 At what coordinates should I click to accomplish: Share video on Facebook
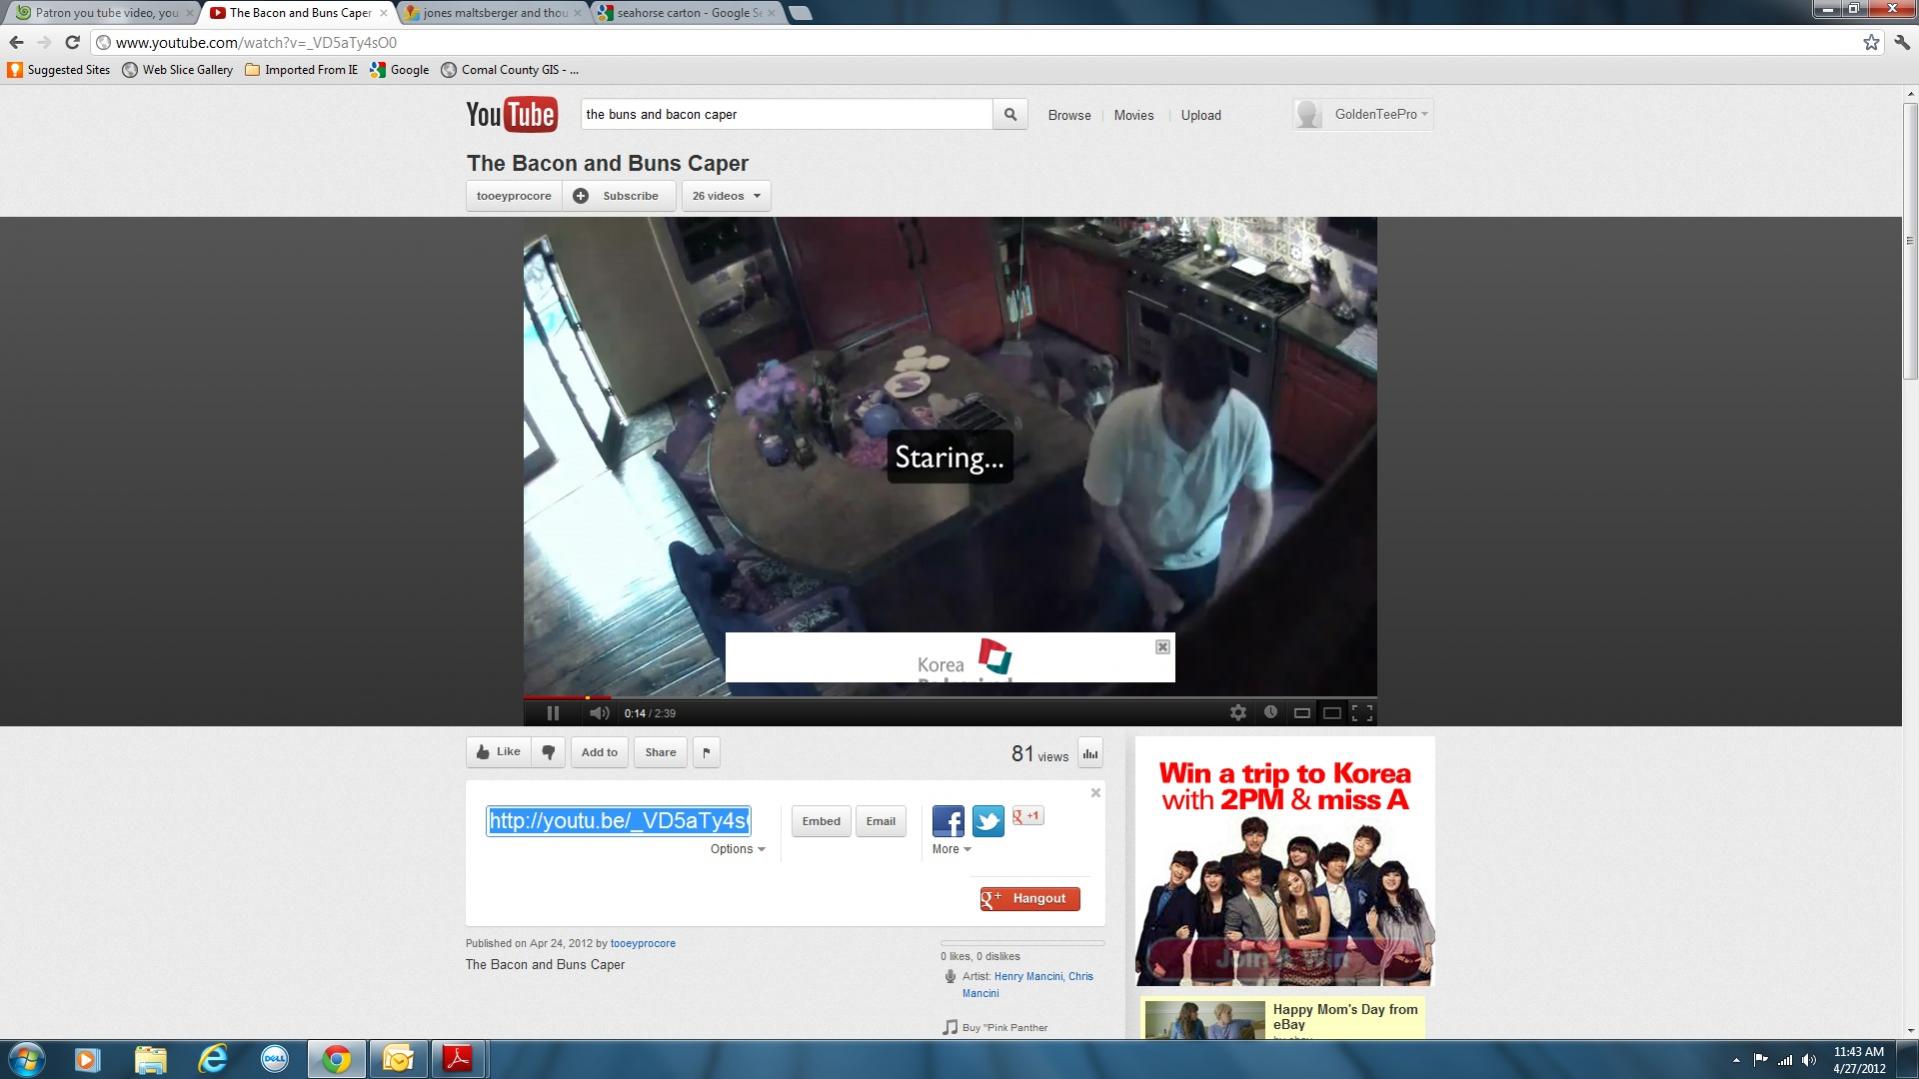(948, 821)
